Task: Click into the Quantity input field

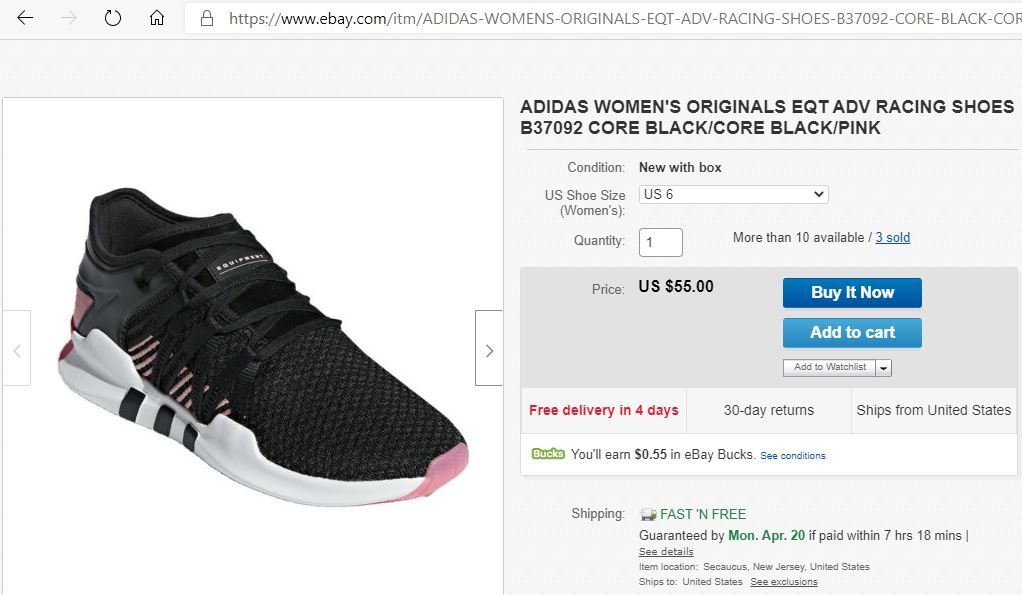Action: click(x=660, y=242)
